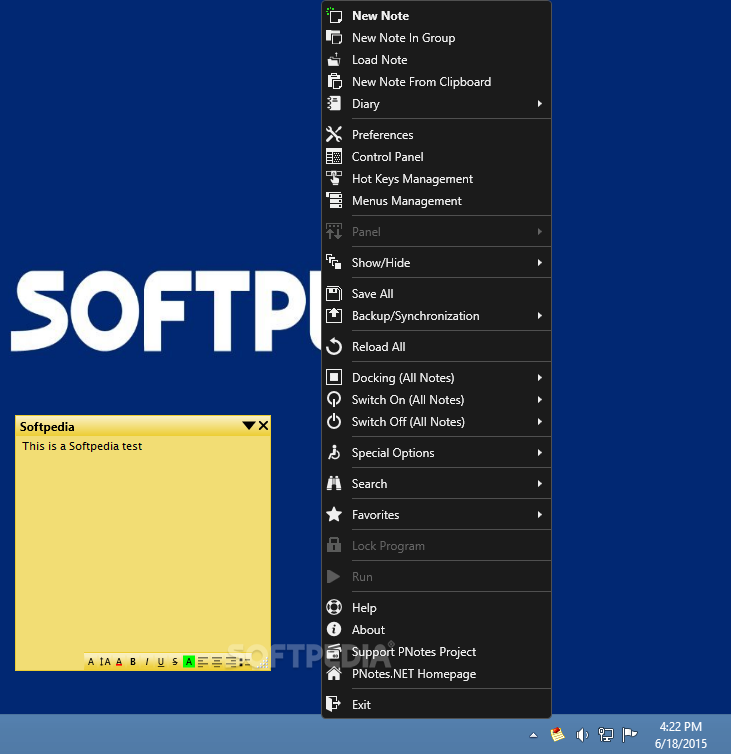Image resolution: width=731 pixels, height=754 pixels.
Task: Click the green highlight color button
Action: (189, 662)
